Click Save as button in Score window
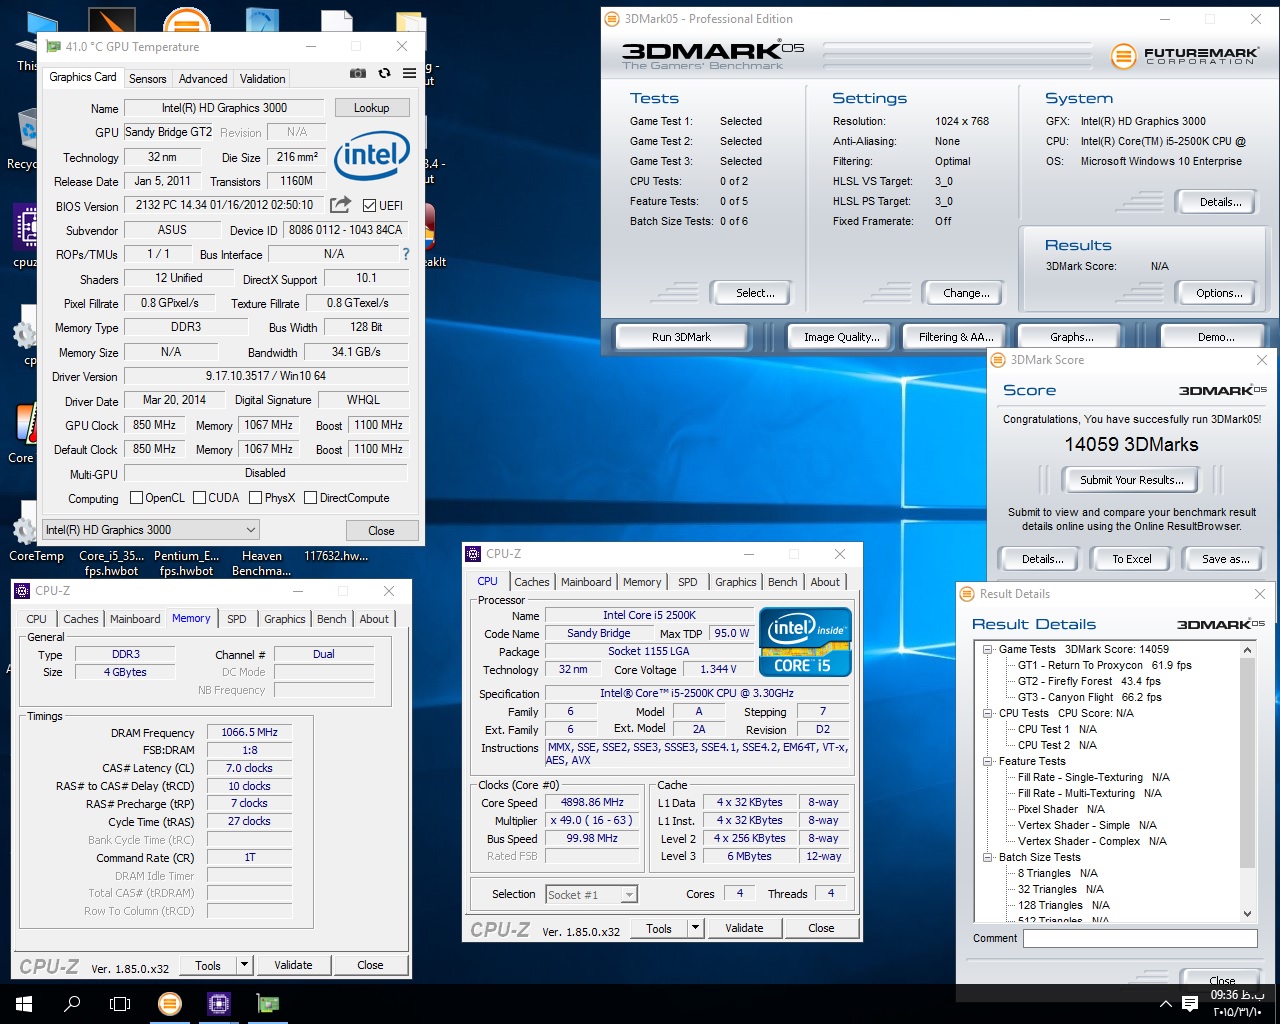 [1225, 559]
